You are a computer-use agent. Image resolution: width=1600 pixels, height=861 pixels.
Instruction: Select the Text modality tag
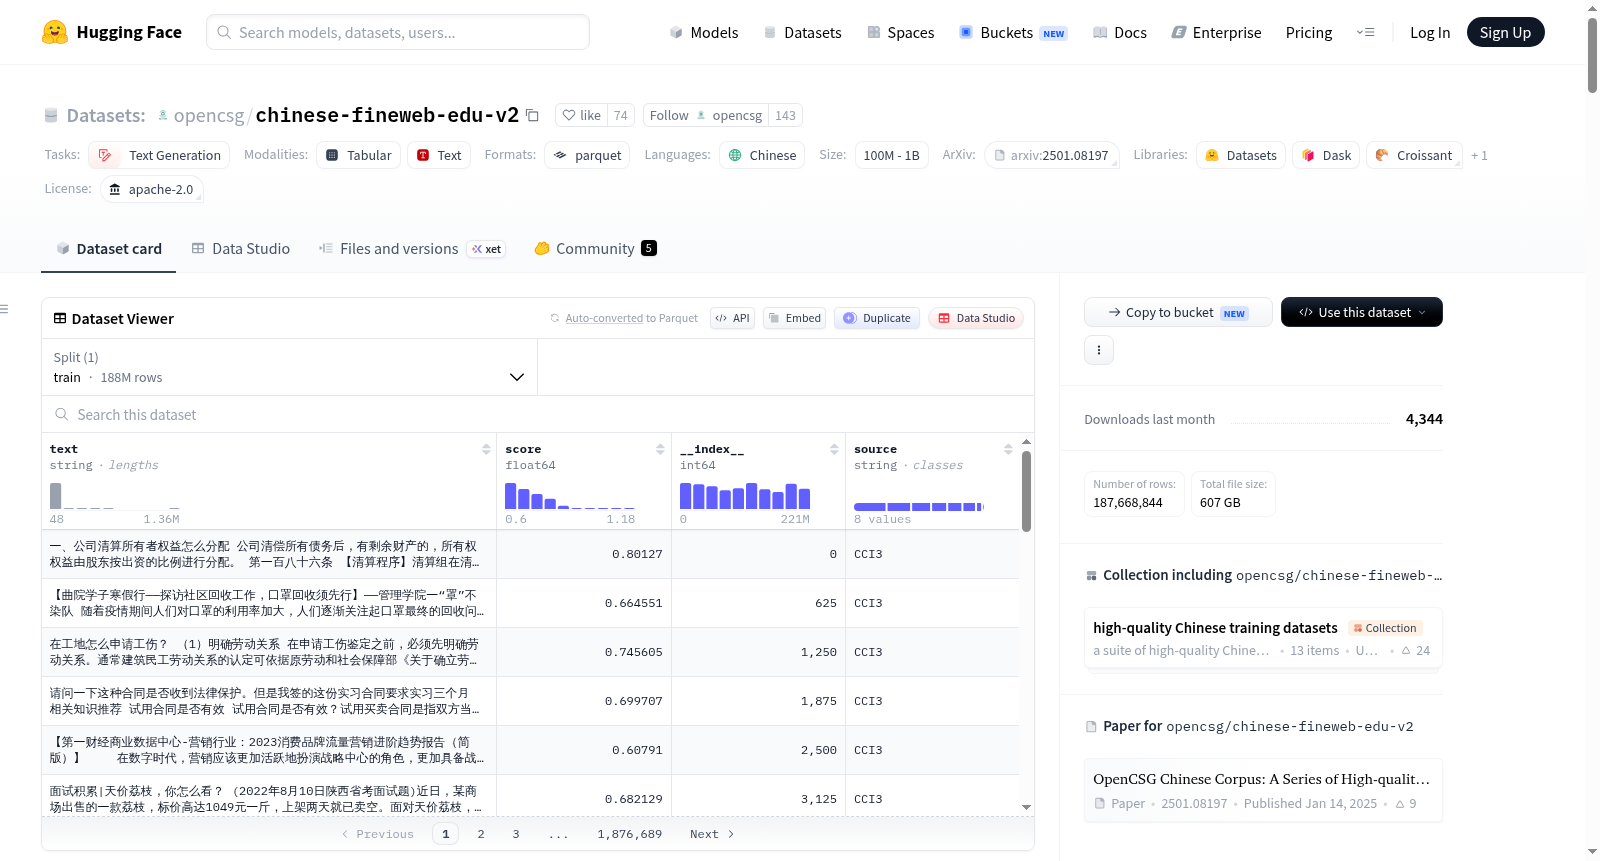click(x=439, y=155)
